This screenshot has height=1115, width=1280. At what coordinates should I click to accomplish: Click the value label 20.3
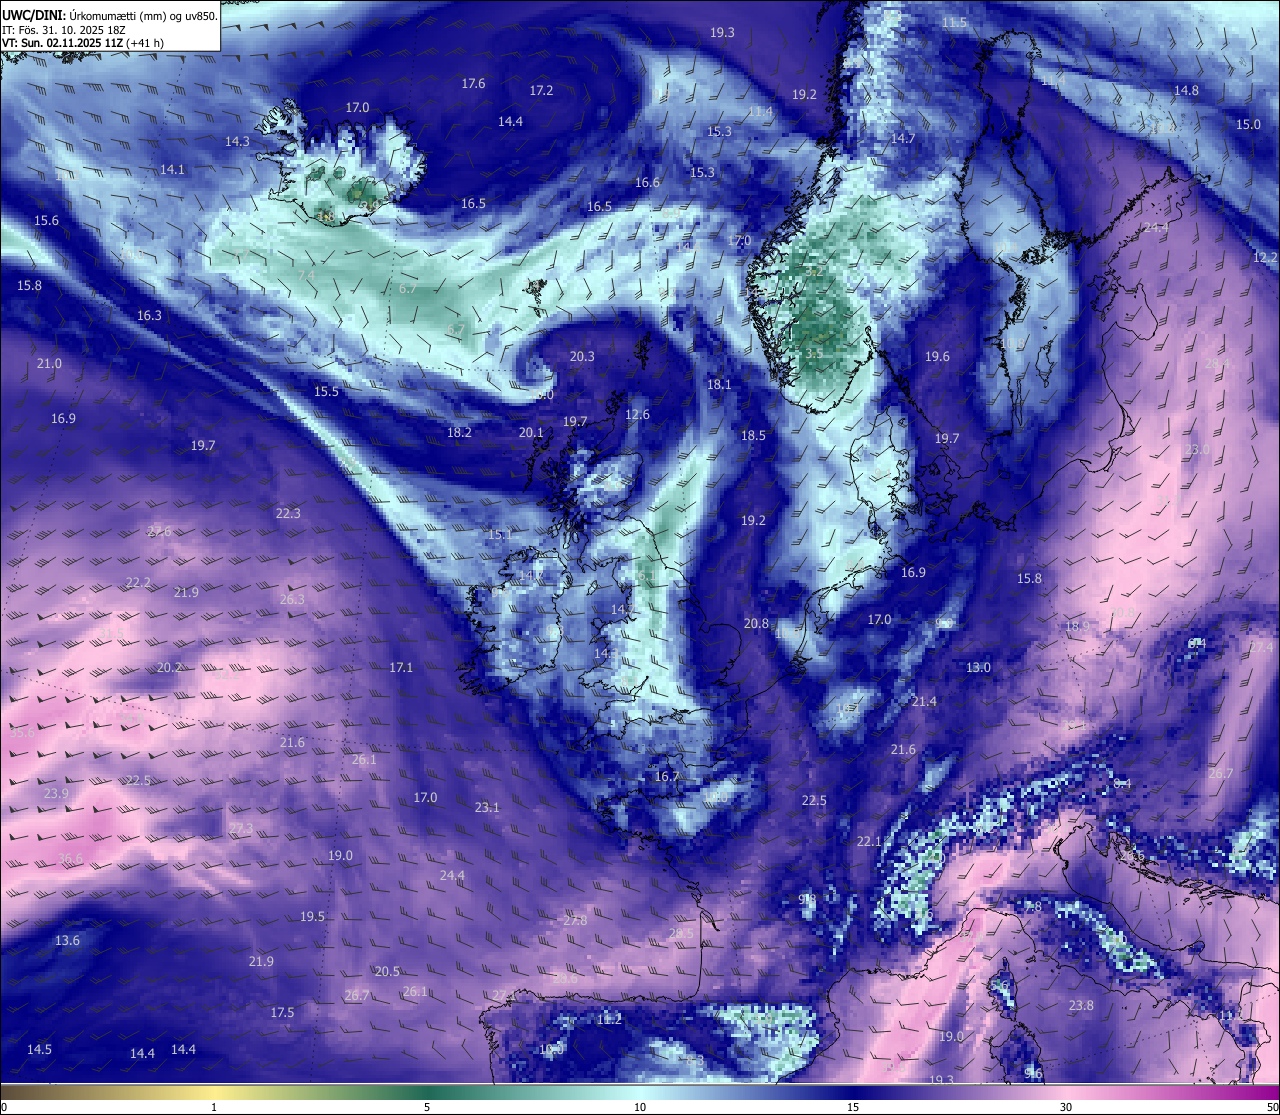pos(582,356)
